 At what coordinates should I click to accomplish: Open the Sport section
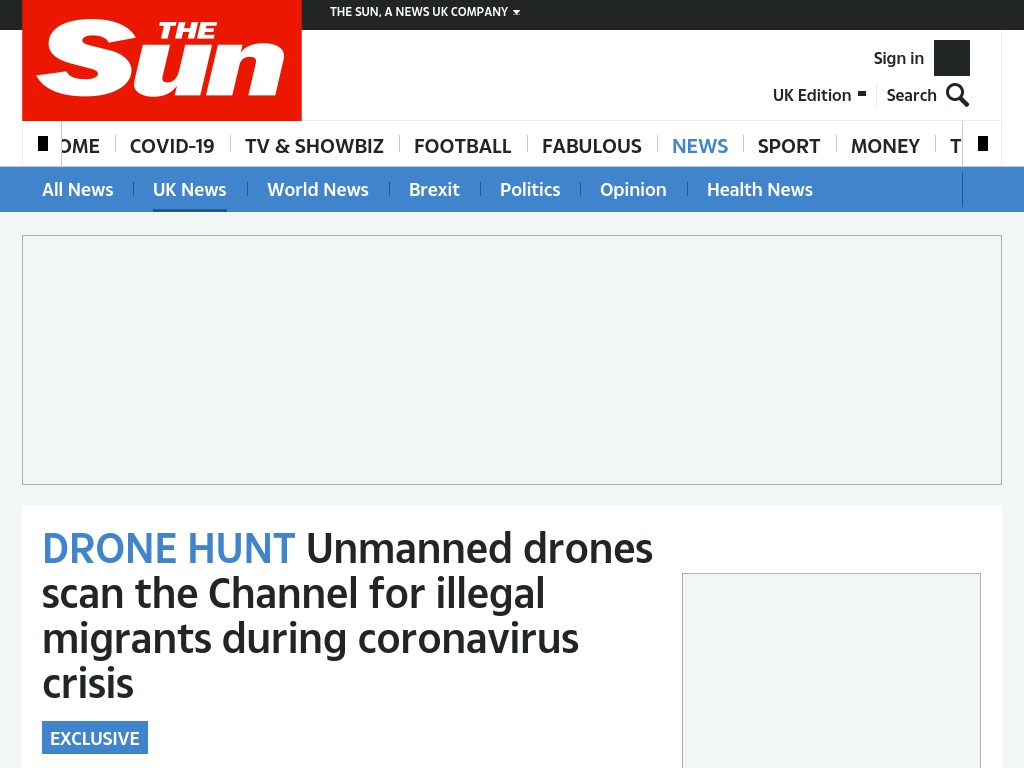pos(788,146)
